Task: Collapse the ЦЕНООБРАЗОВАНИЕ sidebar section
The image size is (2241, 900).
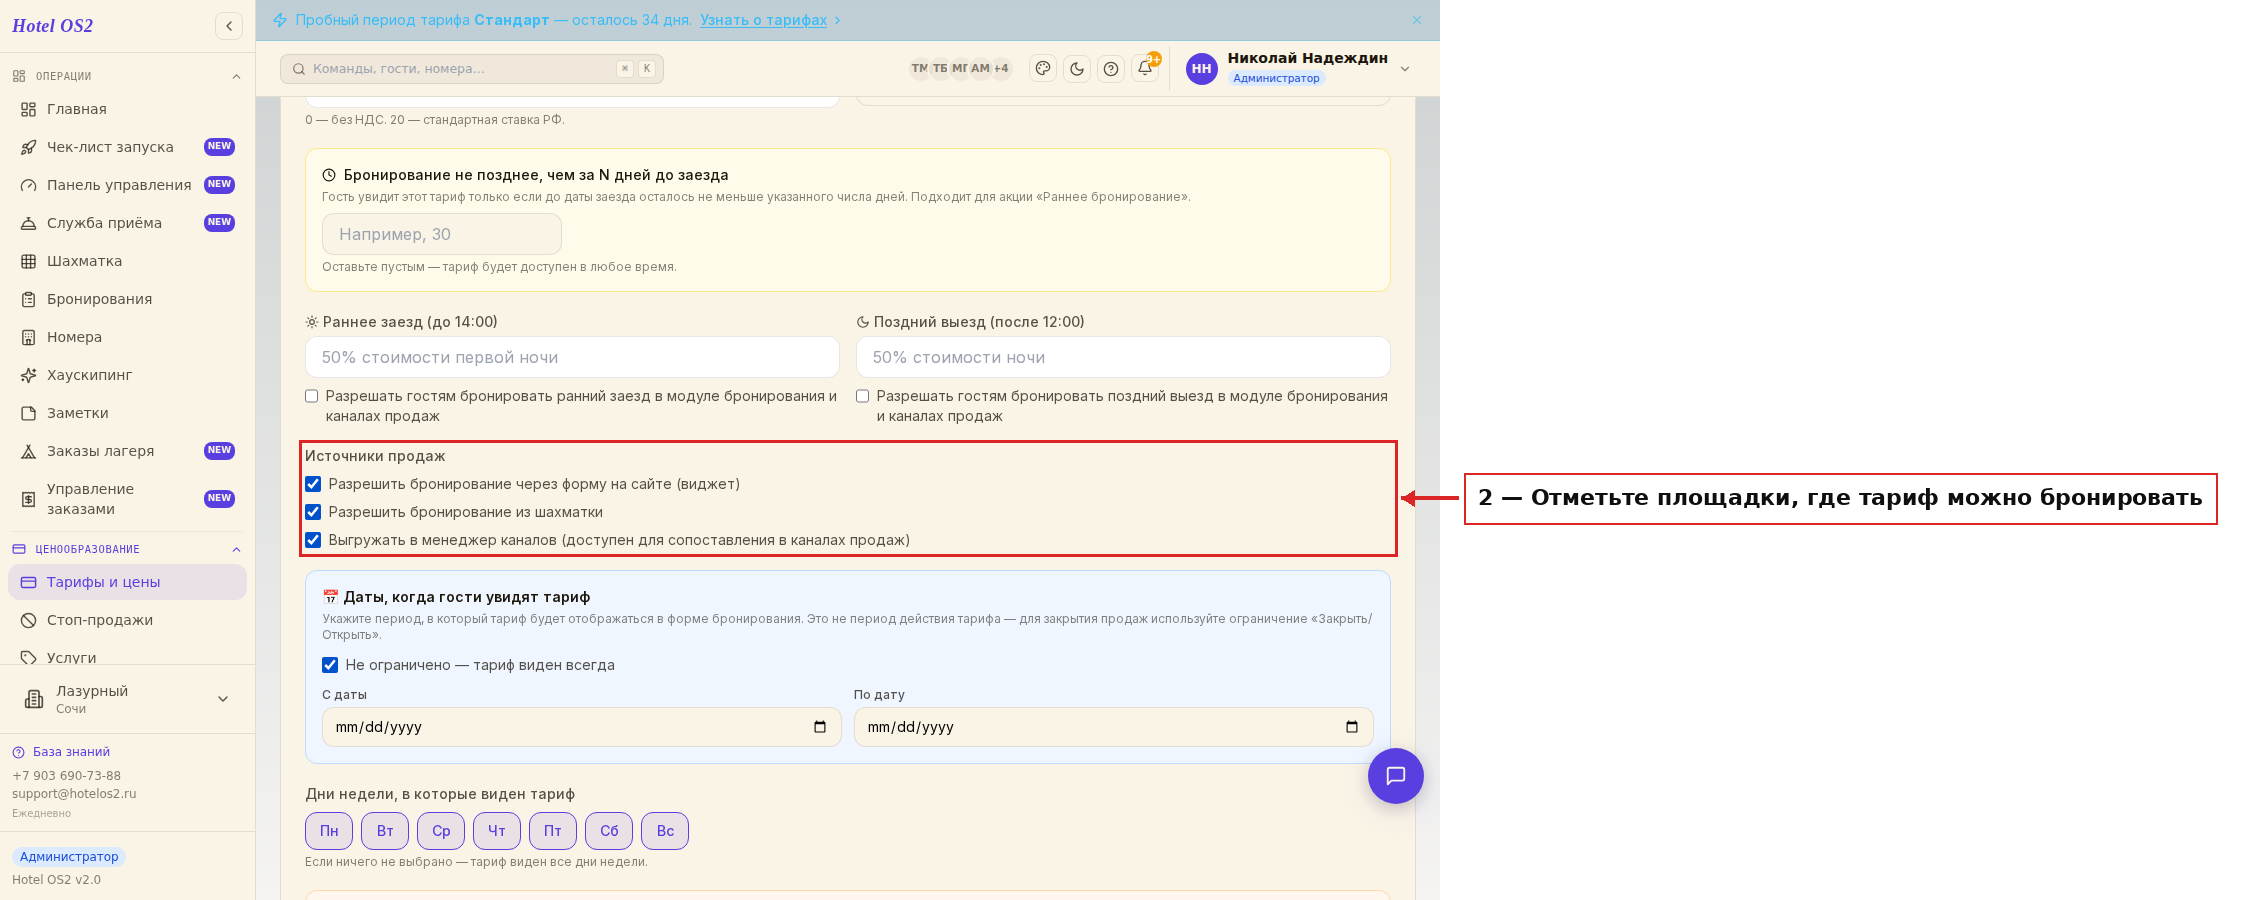Action: pos(237,549)
